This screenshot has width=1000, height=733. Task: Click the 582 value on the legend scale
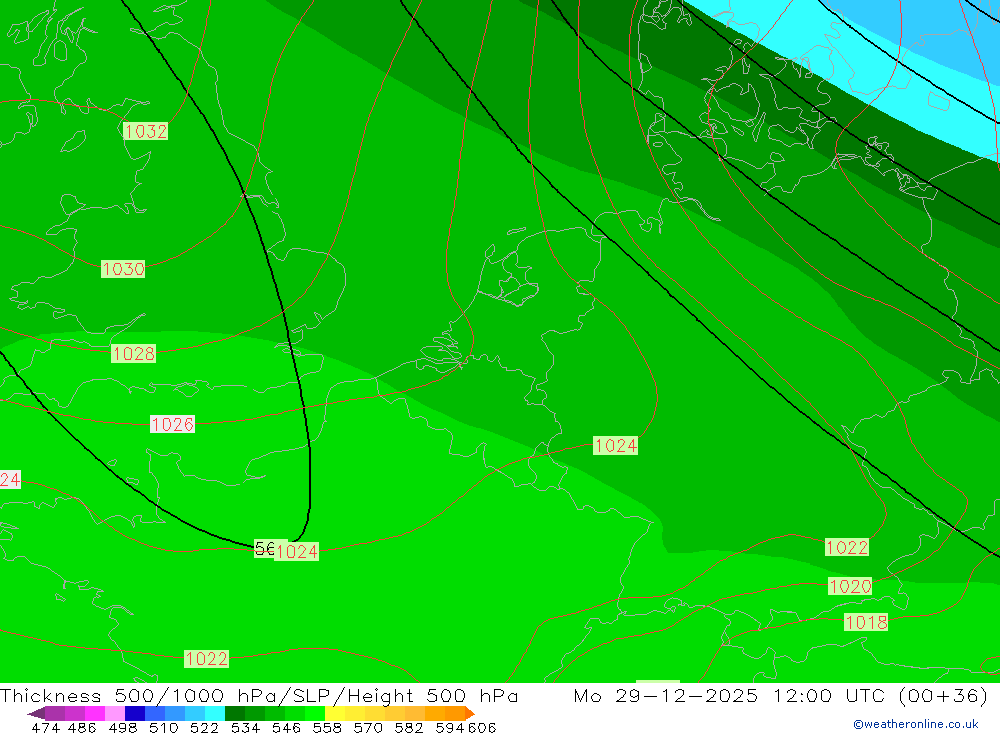pos(409,728)
